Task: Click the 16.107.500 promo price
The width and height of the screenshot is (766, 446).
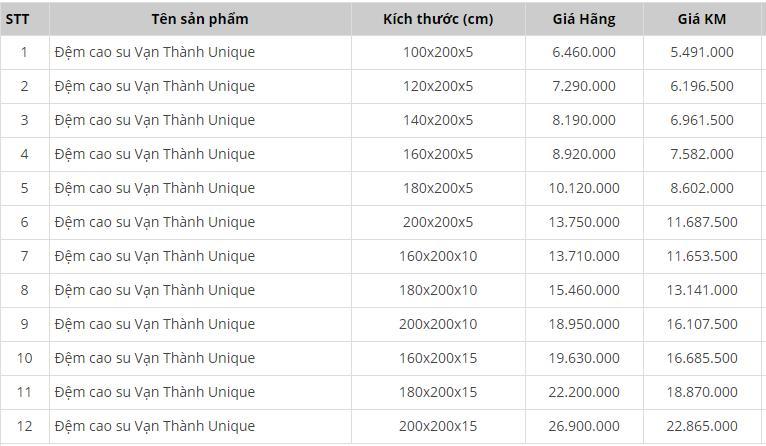Action: 702,324
